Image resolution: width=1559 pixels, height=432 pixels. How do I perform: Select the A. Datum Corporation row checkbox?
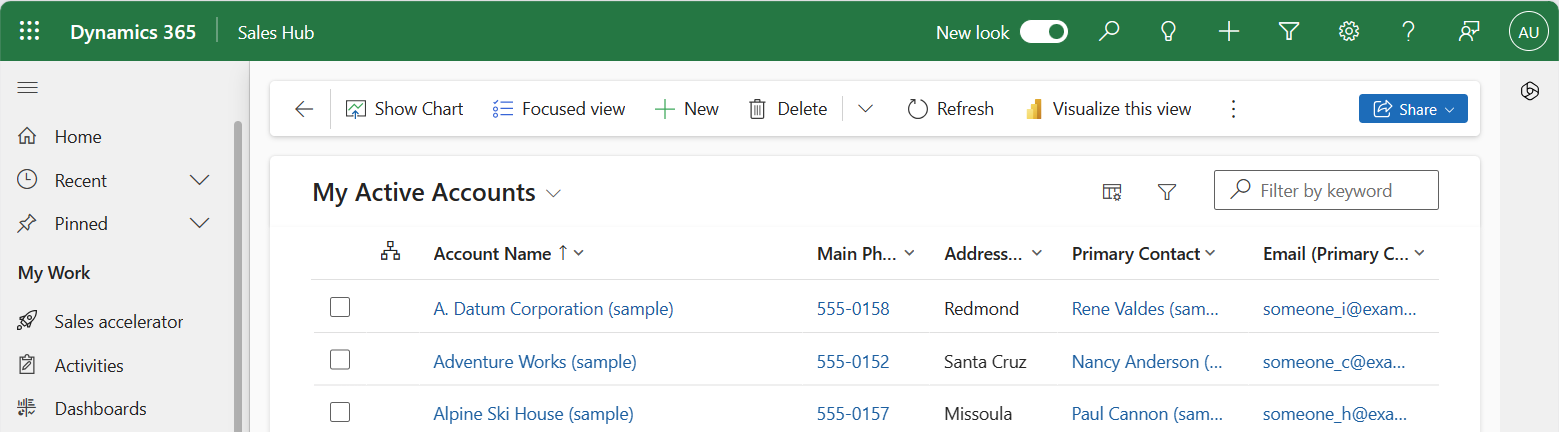pos(340,308)
